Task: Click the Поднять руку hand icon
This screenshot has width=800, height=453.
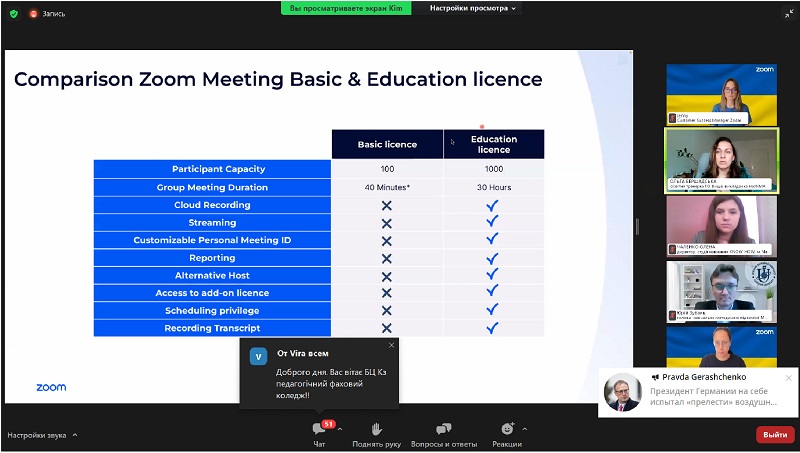Action: [377, 429]
